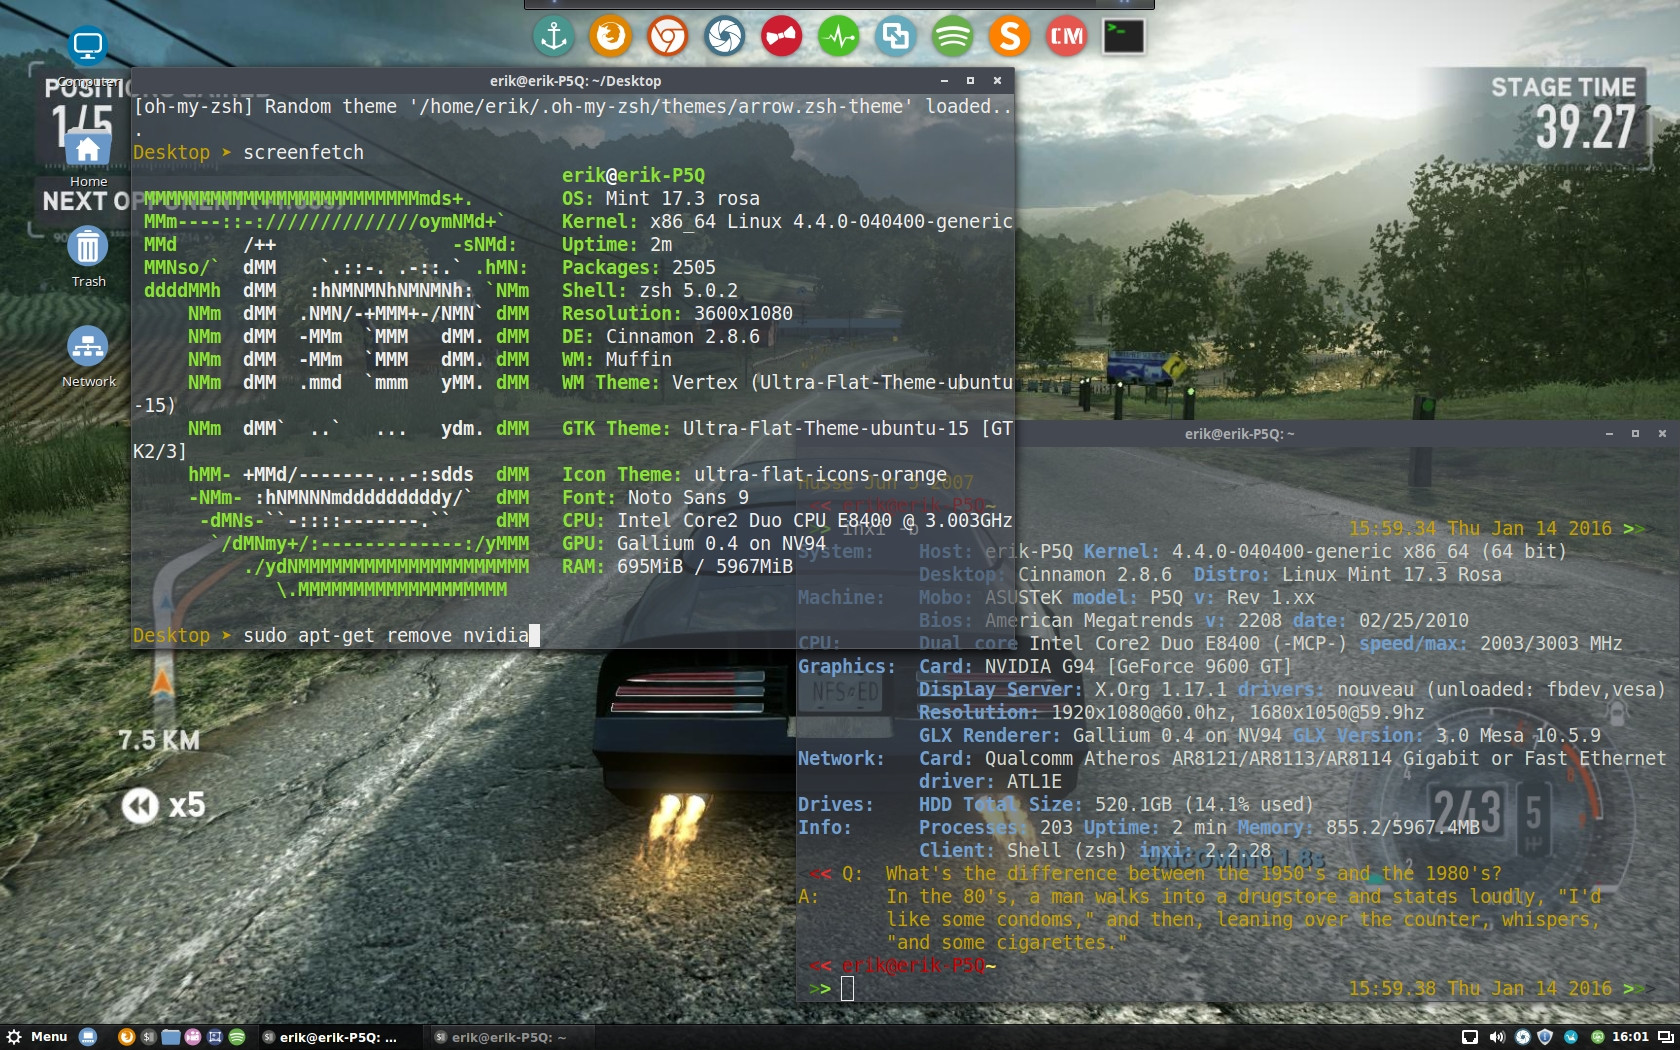Click the sudo apt-get remove nvidia command line

(386, 635)
